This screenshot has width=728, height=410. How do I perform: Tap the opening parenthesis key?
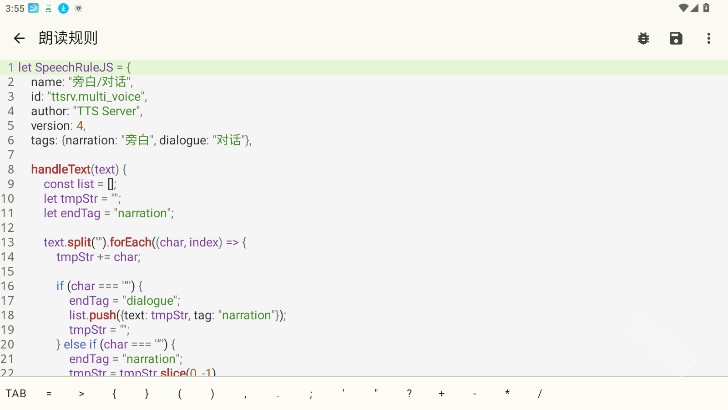coord(180,394)
